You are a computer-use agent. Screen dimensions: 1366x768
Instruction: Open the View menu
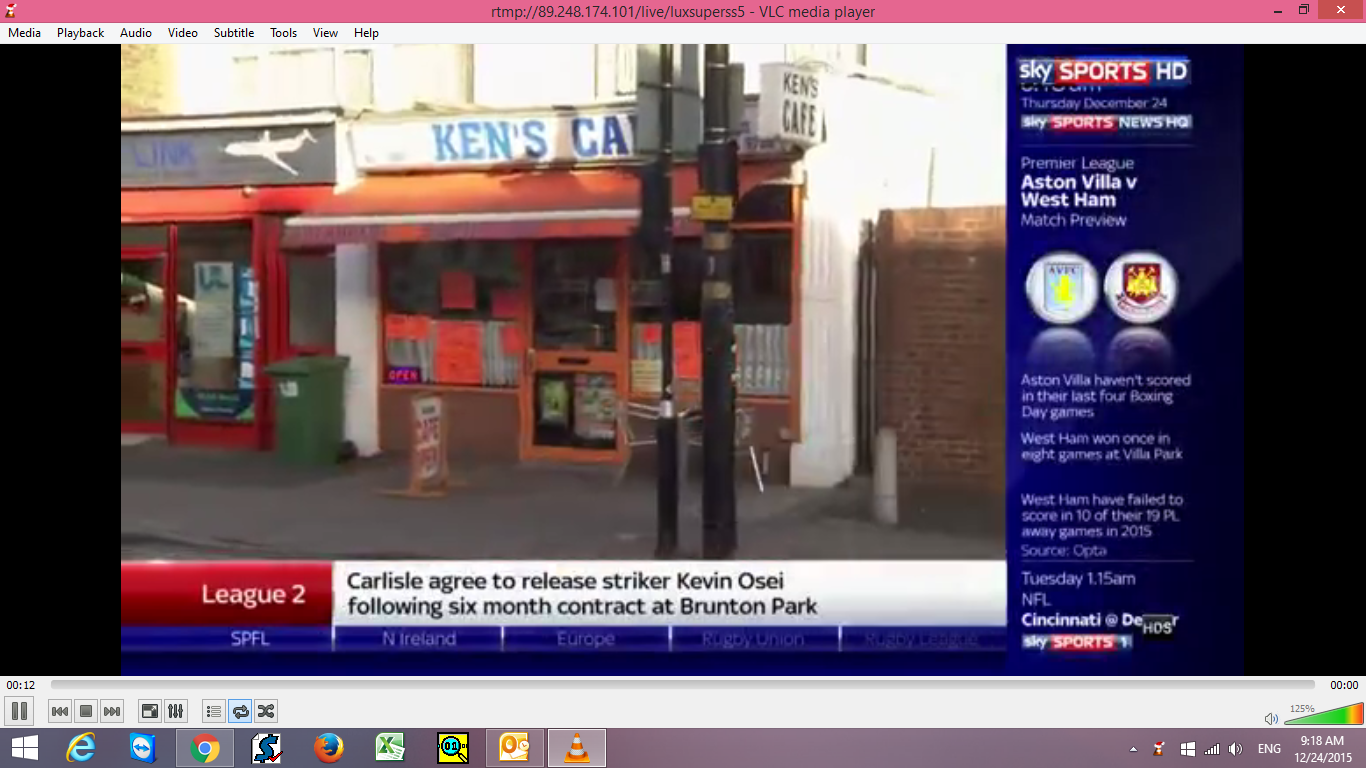tap(326, 33)
